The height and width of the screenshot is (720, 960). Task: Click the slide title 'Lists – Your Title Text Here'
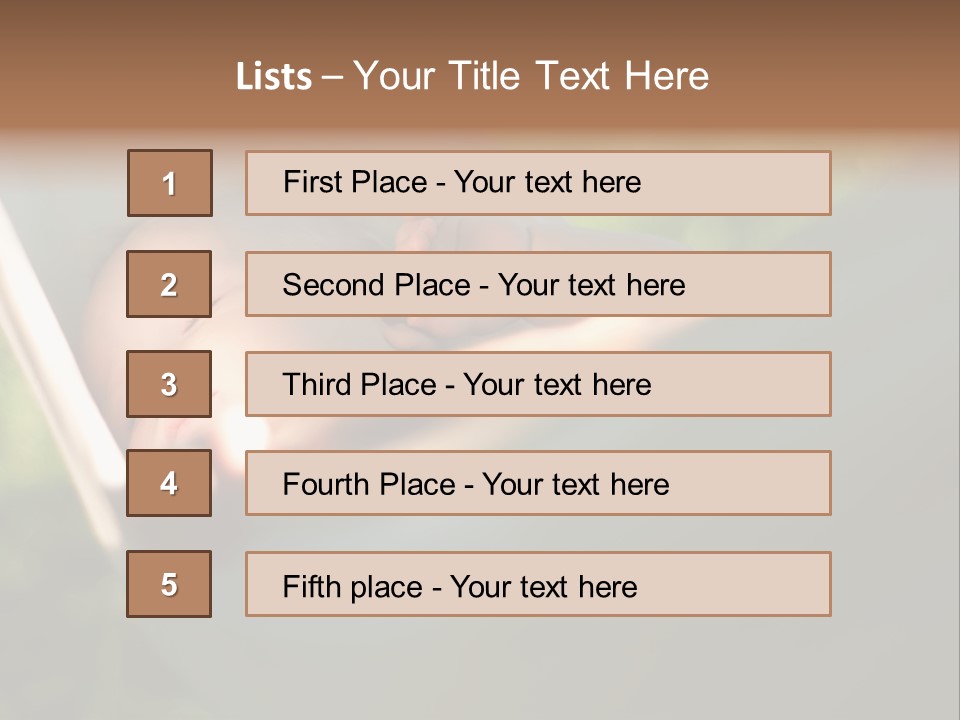(472, 76)
